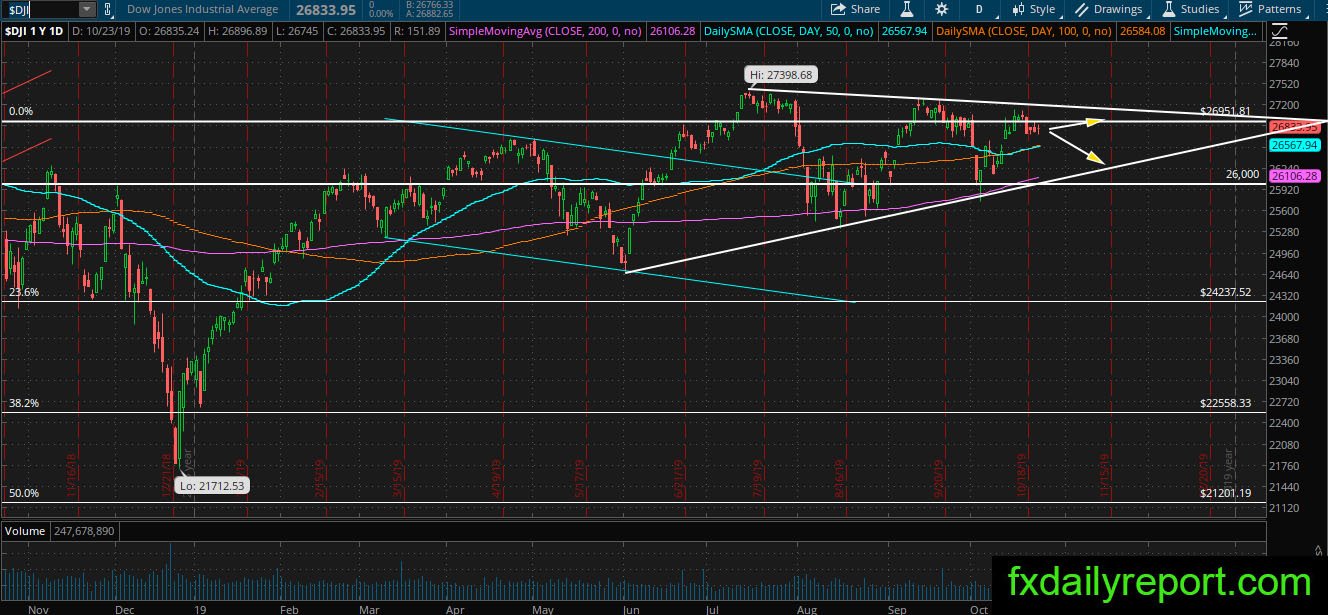Click the 38.2% Fibonacci label
This screenshot has width=1328, height=615.
coord(24,403)
